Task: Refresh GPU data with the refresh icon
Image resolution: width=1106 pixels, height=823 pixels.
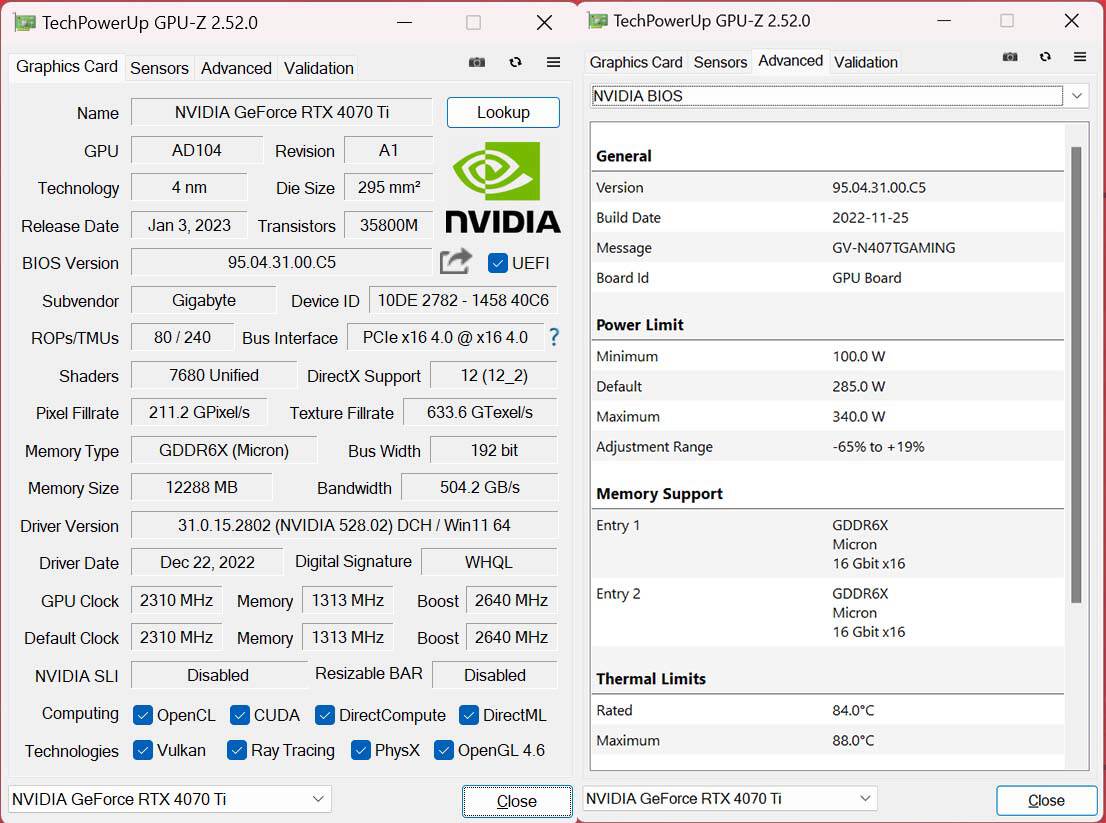Action: click(515, 62)
